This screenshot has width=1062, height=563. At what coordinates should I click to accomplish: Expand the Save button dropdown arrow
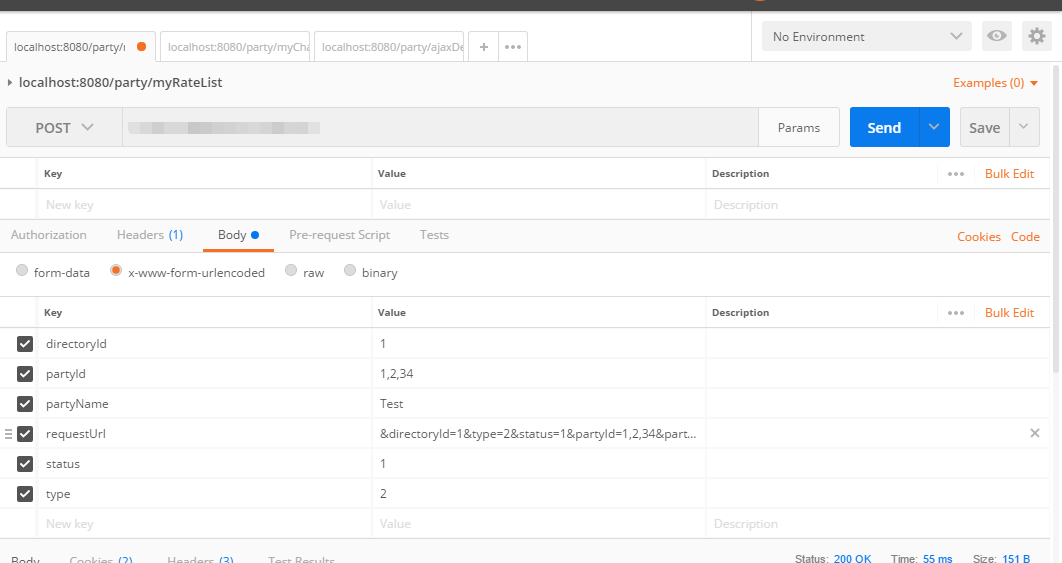(x=1024, y=127)
